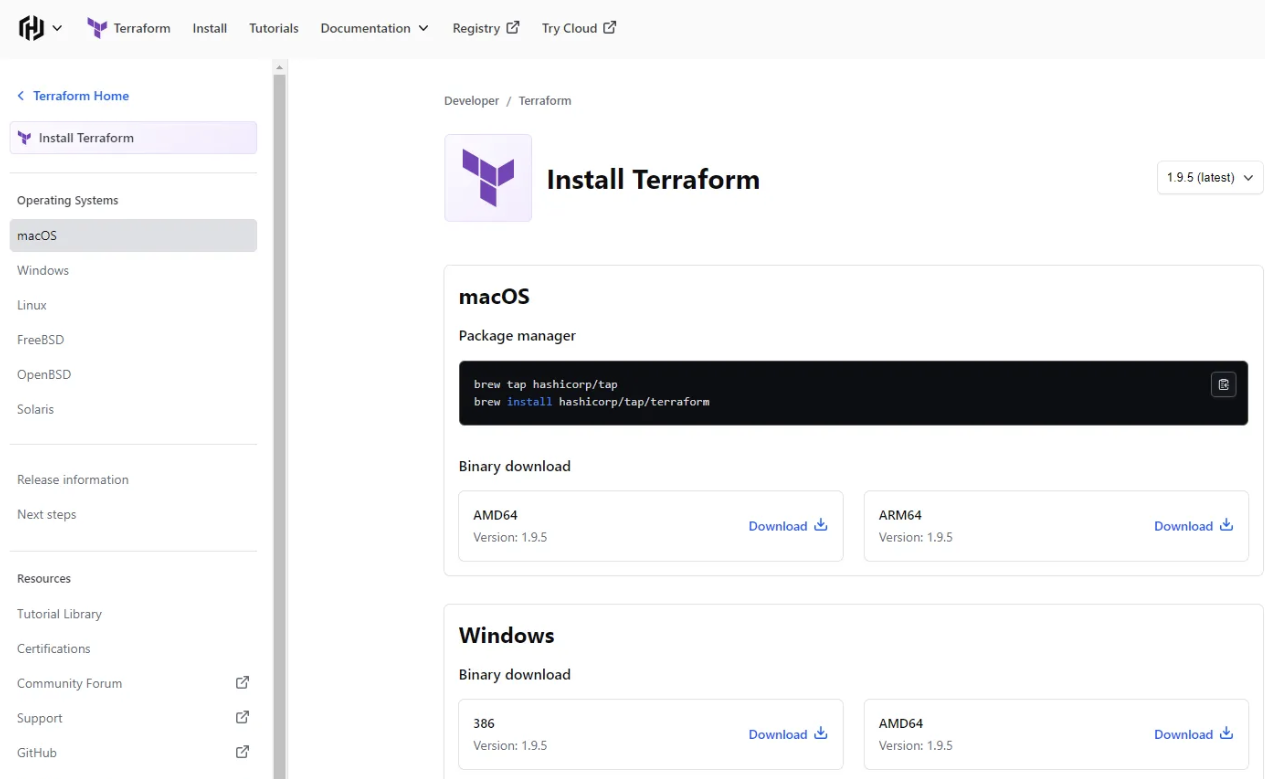Select Solaris in the sidebar

coord(36,409)
